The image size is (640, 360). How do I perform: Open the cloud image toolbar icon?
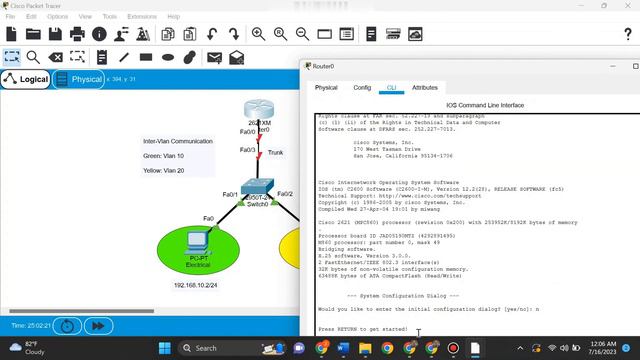(x=415, y=34)
